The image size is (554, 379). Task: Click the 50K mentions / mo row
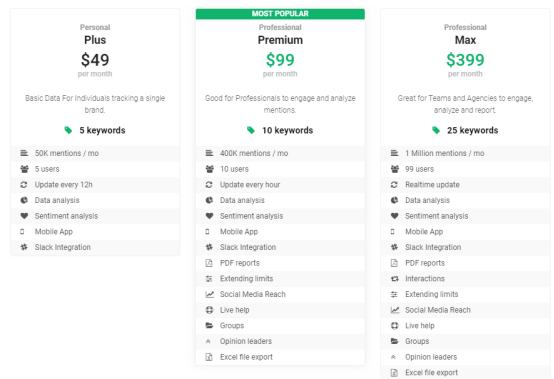[x=95, y=153]
